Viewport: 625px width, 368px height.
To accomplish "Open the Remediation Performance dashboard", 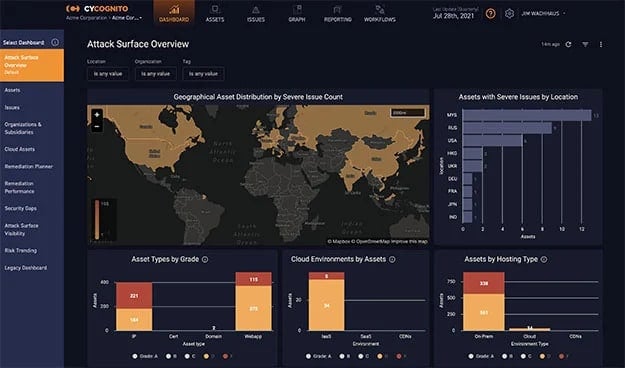I will click(19, 187).
